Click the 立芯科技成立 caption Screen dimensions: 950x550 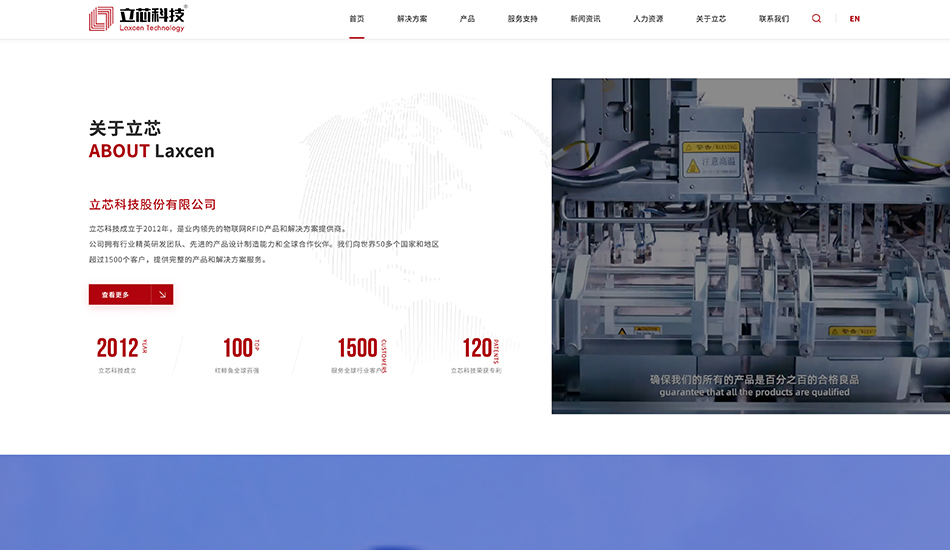pos(118,371)
